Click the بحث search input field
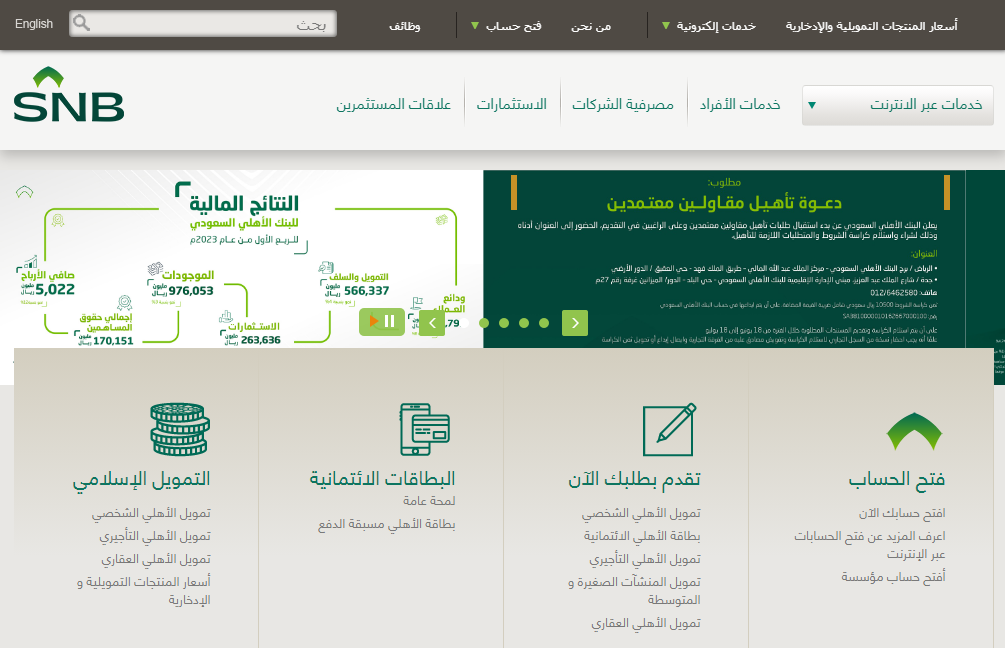The width and height of the screenshot is (1005, 648). point(203,24)
